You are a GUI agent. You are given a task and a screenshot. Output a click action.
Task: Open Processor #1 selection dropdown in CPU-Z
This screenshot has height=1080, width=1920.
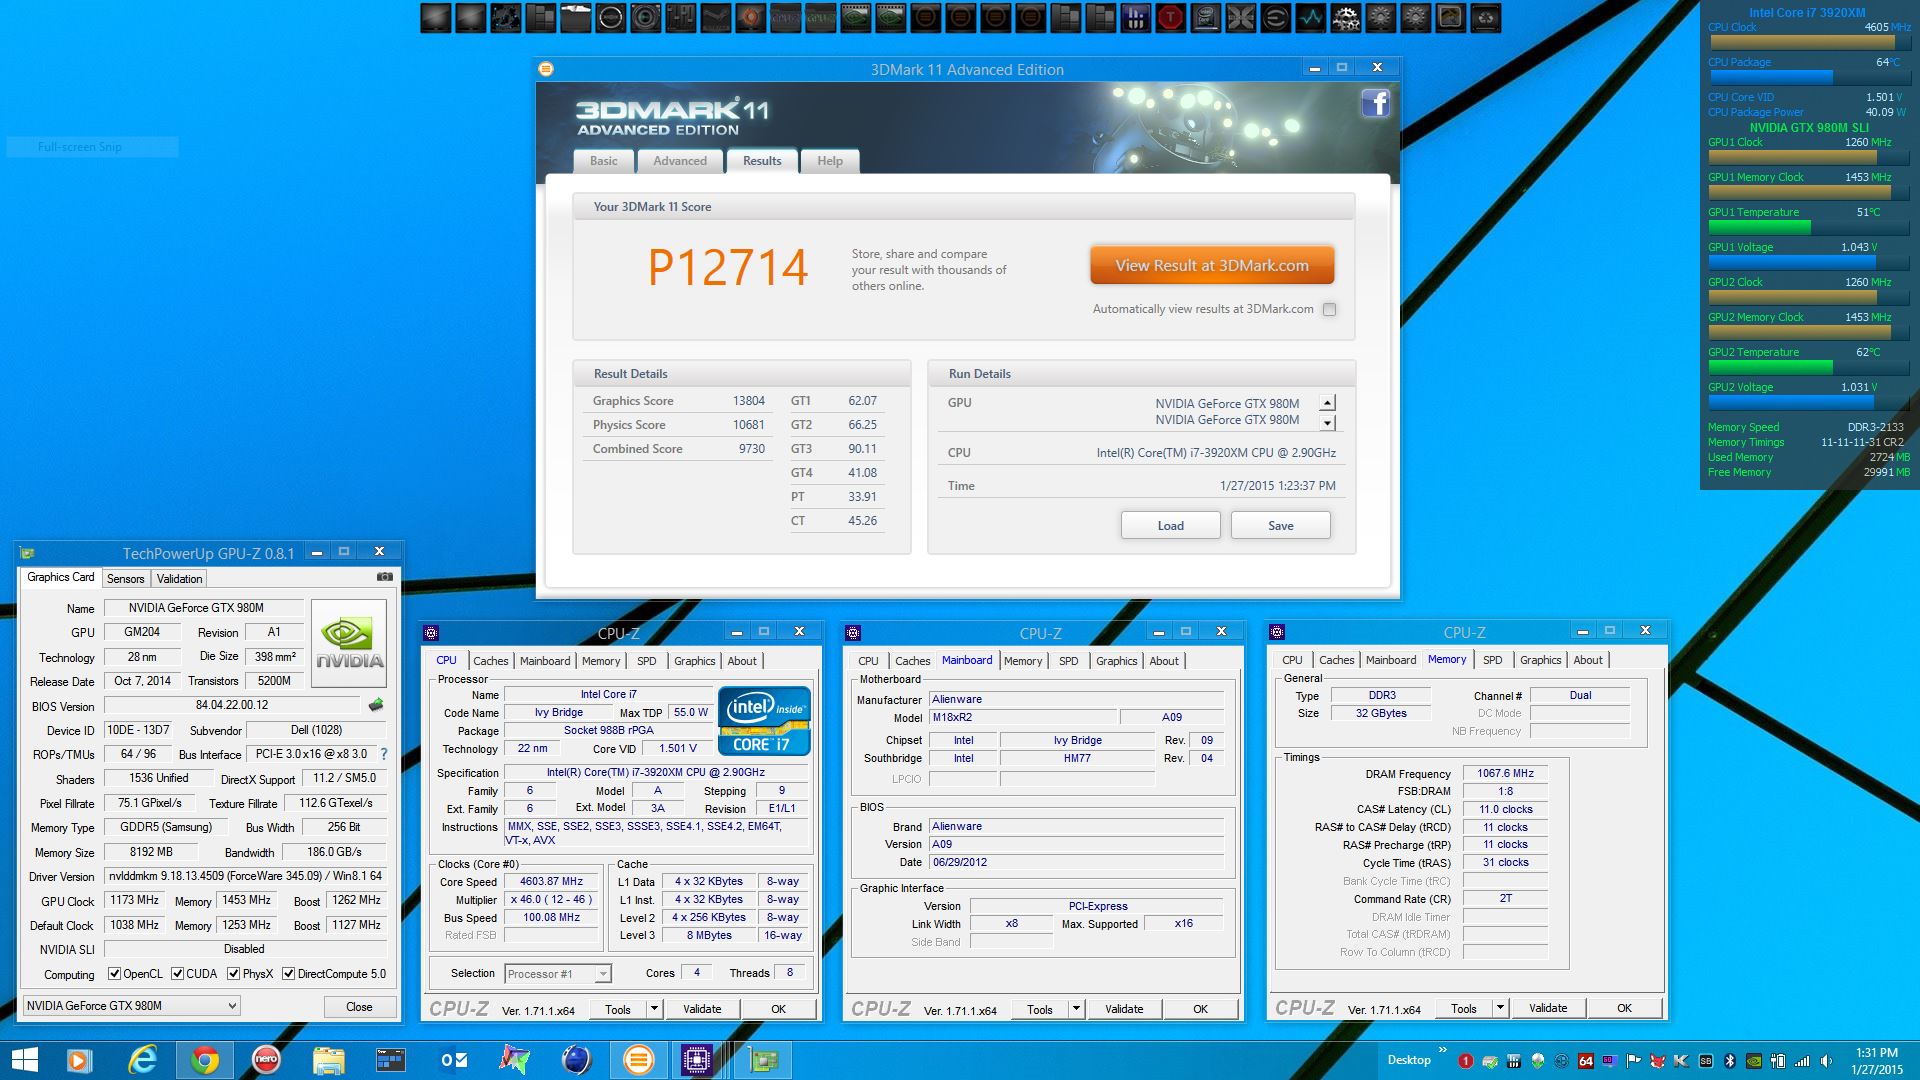tap(558, 974)
